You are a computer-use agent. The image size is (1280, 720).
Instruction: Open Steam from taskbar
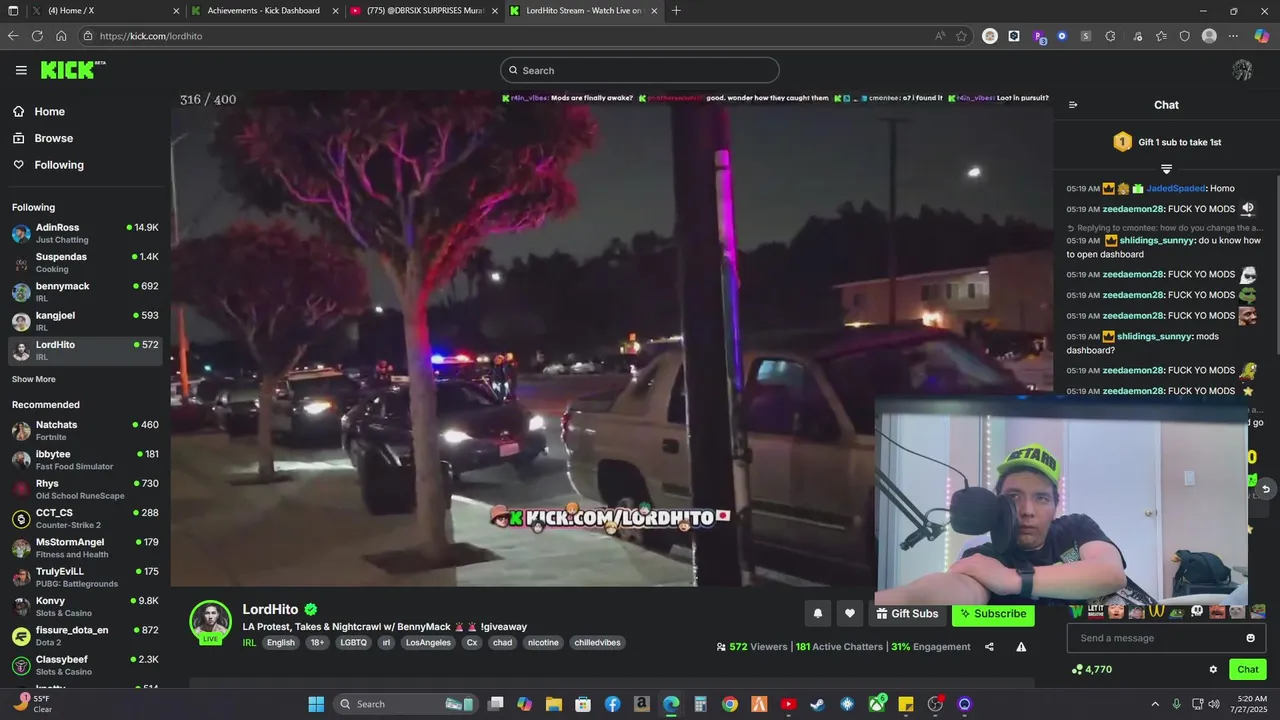(x=817, y=704)
